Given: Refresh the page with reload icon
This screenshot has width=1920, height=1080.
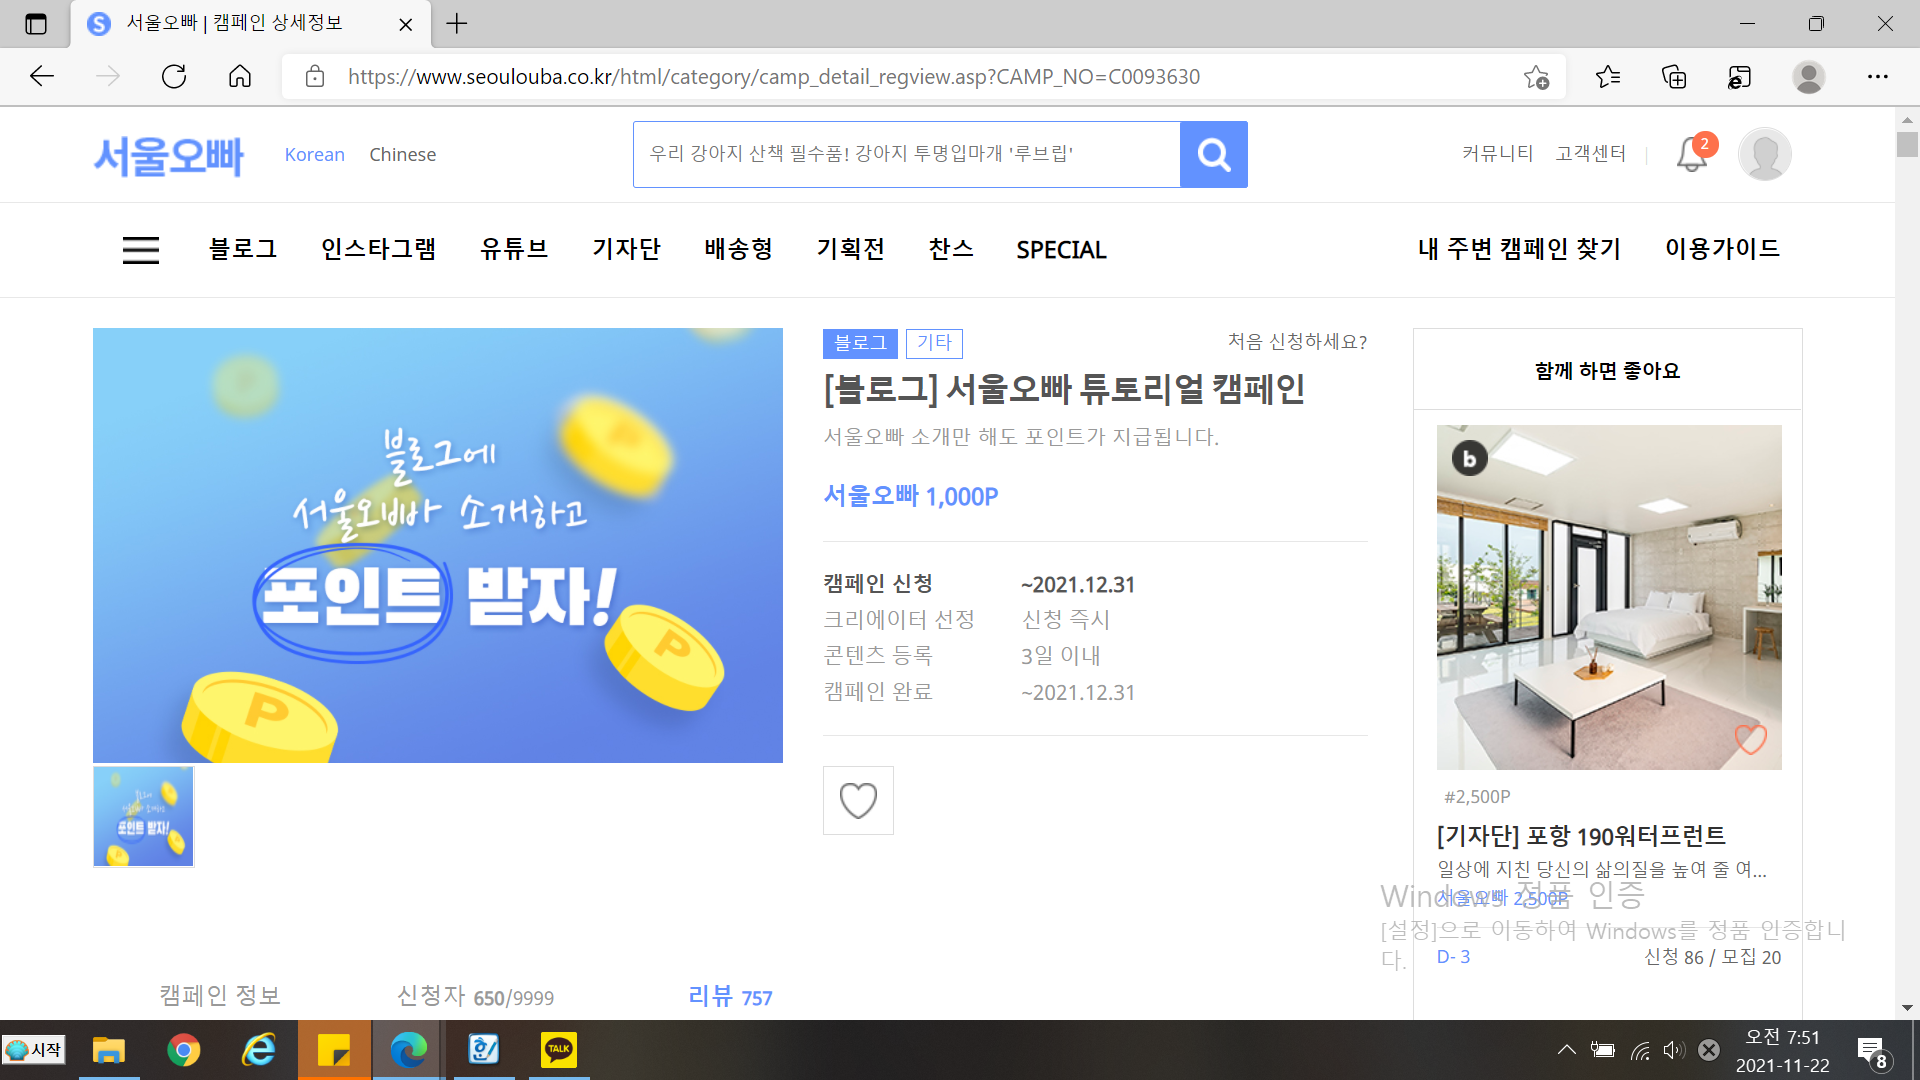Looking at the screenshot, I should point(174,77).
